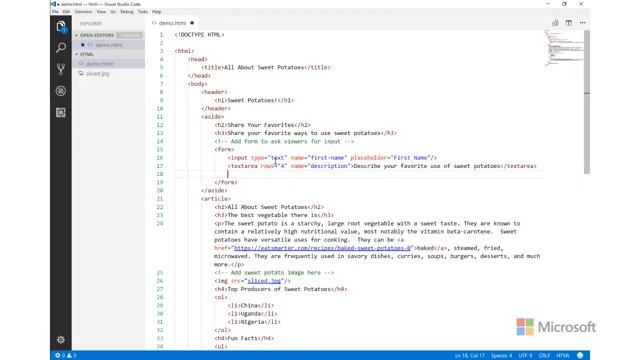This screenshot has width=640, height=360.
Task: Click the feedback smiley in status bar
Action: [580, 356]
